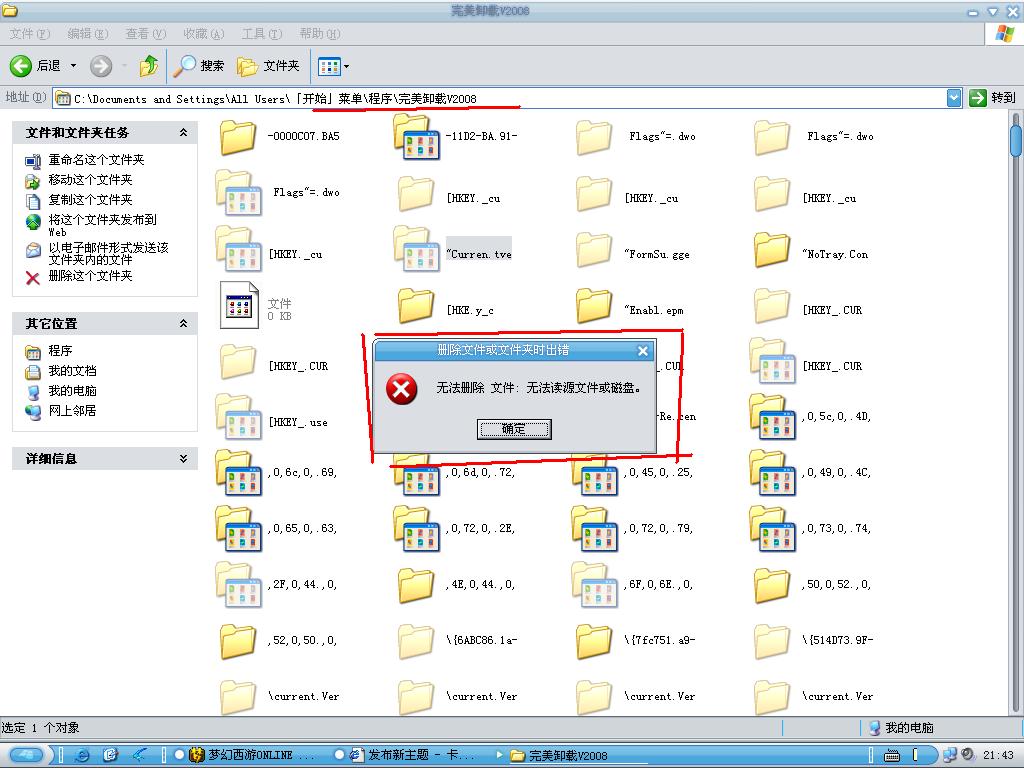Select the -11D2-BA.91- folder icon
This screenshot has width=1024, height=768.
[x=417, y=137]
